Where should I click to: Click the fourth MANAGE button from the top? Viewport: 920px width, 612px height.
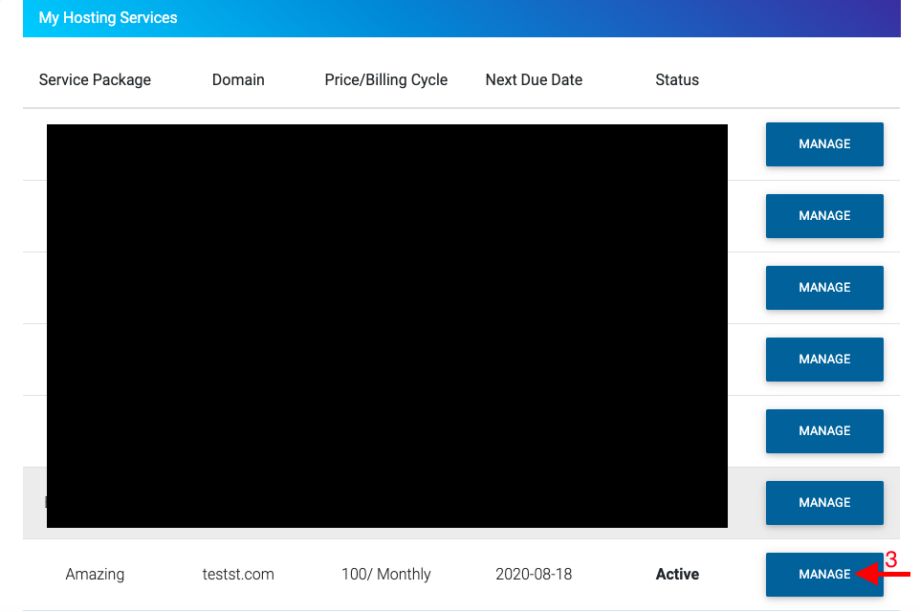pyautogui.click(x=824, y=359)
